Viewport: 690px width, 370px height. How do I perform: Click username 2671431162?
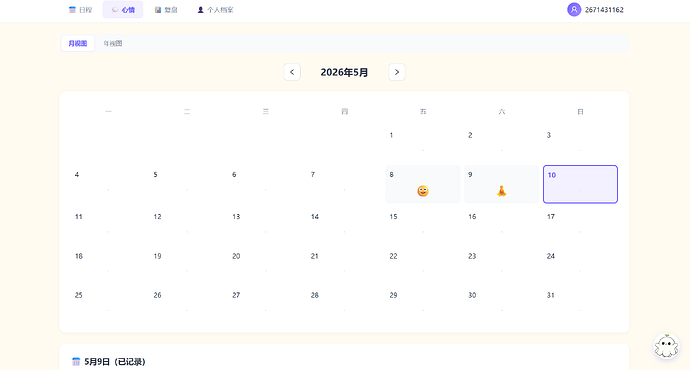tap(604, 10)
